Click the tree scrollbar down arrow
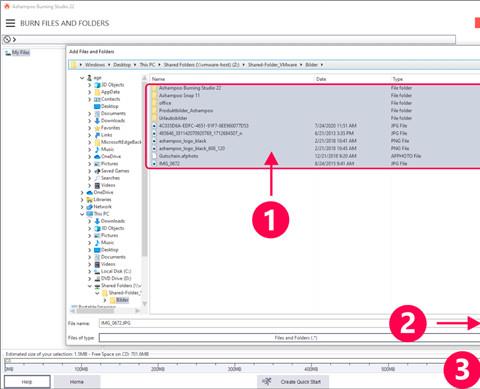 point(145,303)
